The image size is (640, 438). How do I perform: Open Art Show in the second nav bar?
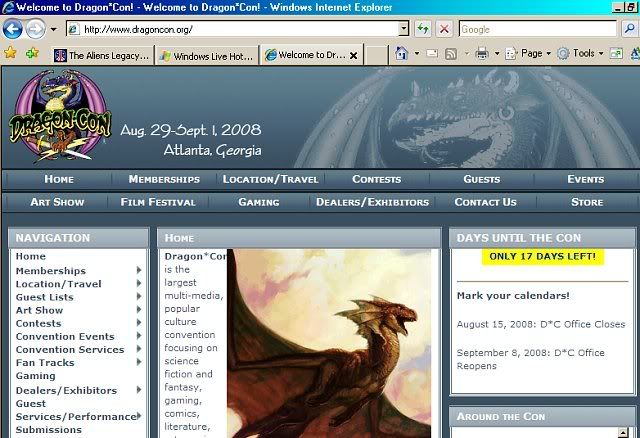[x=57, y=202]
